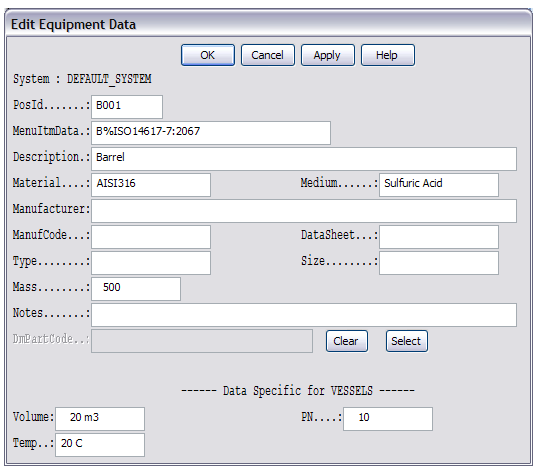
Task: Cancel the equipment data edit
Action: pos(268,55)
